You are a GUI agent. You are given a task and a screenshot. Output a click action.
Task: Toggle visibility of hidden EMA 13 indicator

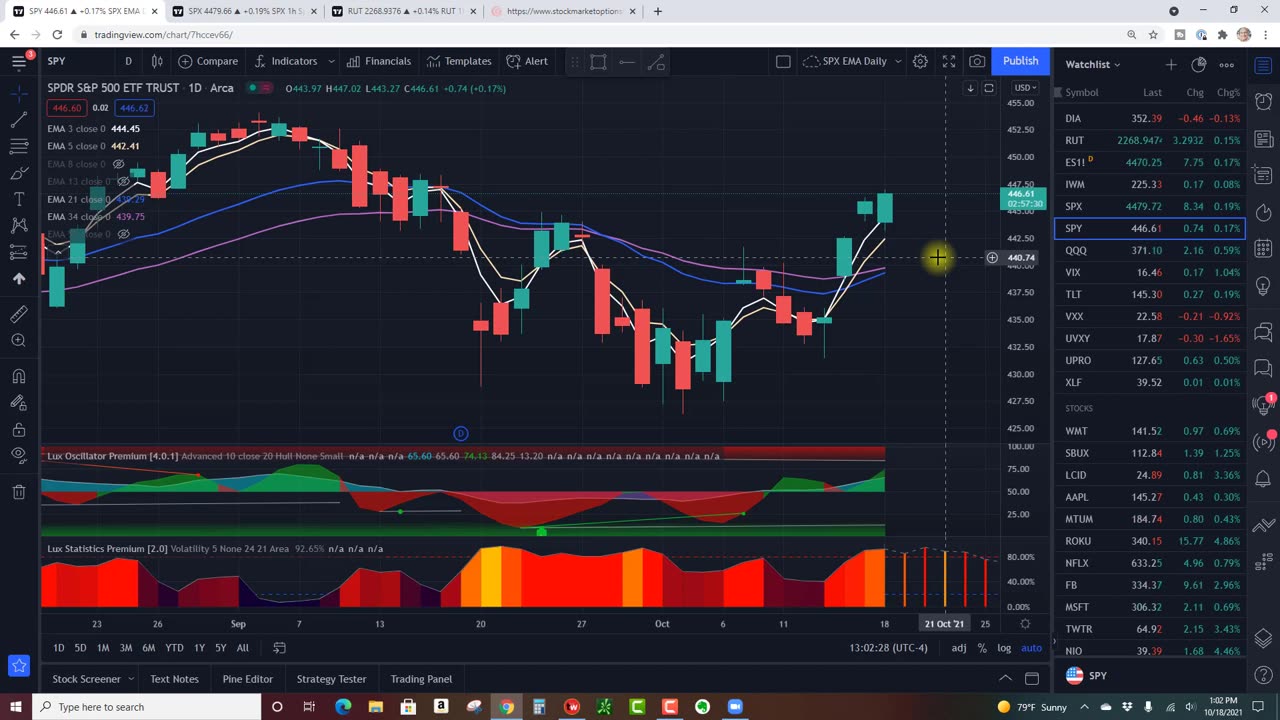click(124, 181)
